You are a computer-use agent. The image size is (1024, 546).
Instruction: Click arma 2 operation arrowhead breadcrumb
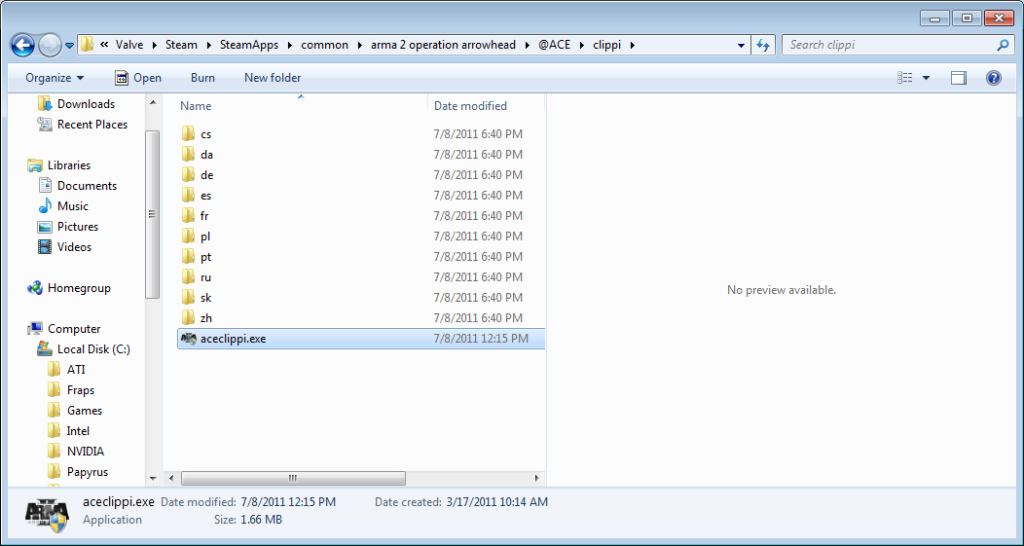[x=443, y=45]
